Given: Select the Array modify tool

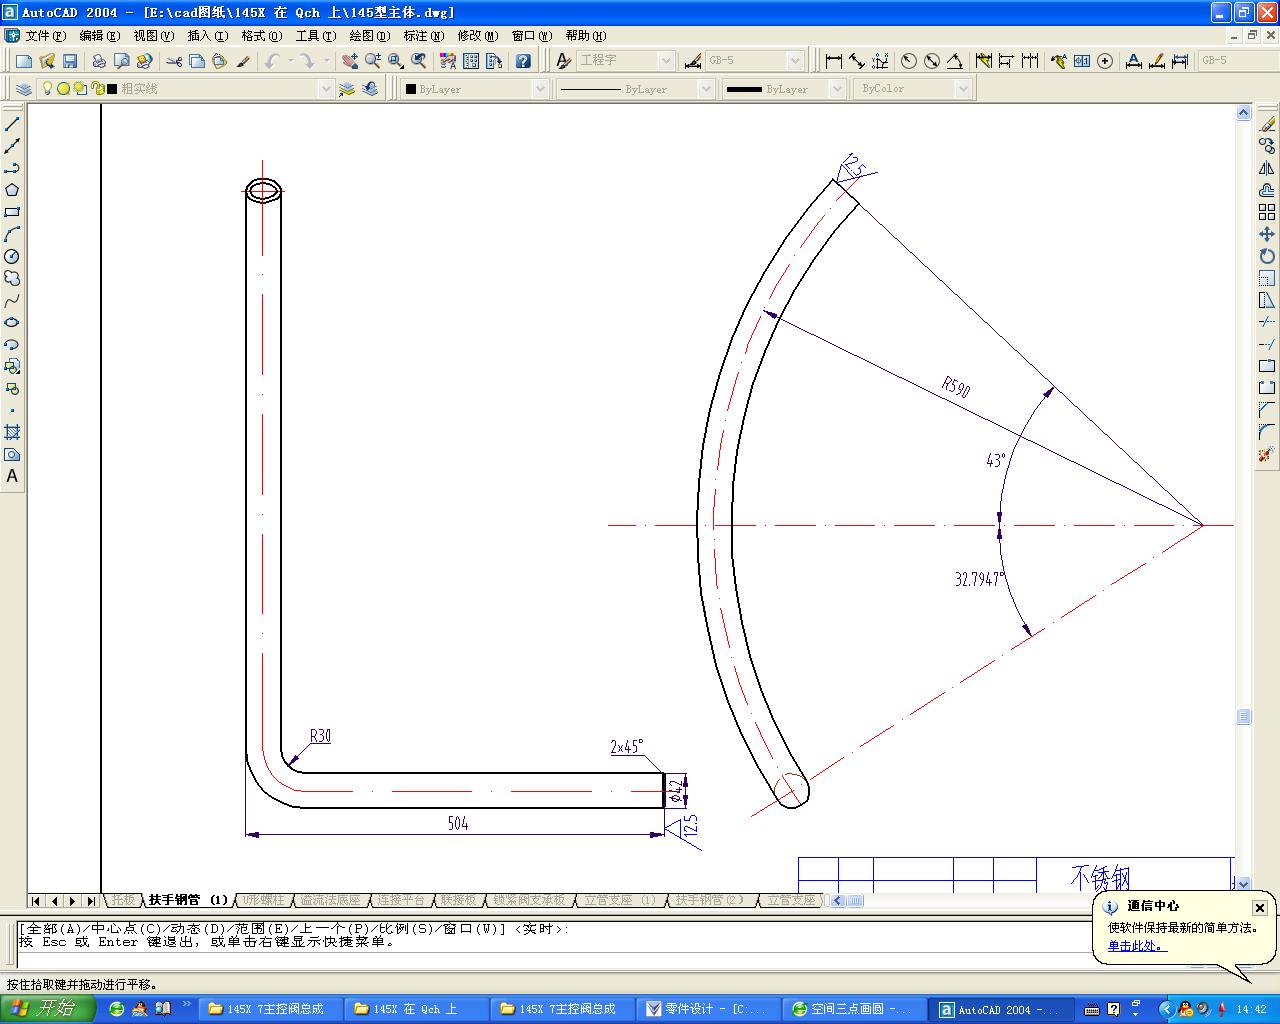Looking at the screenshot, I should pyautogui.click(x=1267, y=212).
